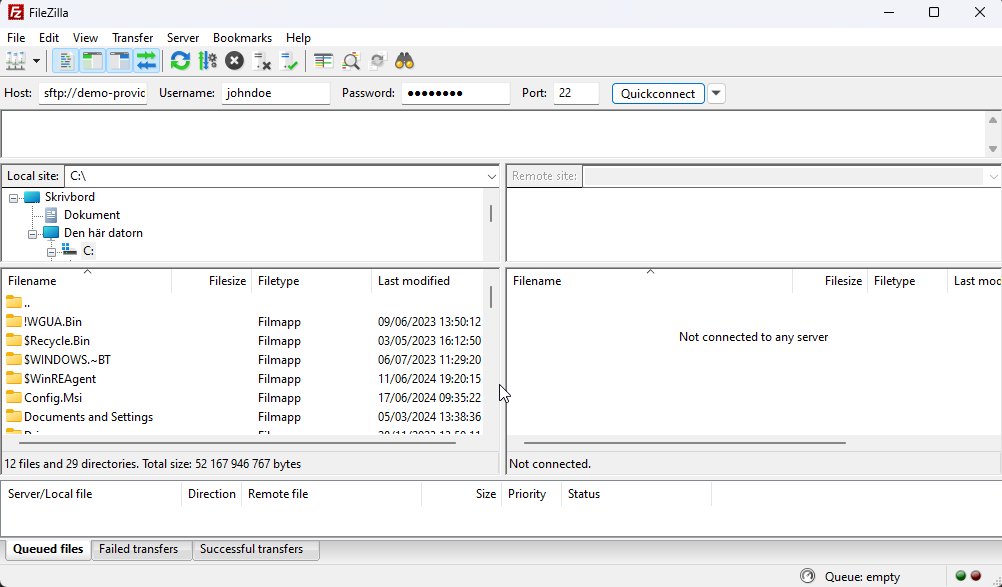Open the Transfer menu
The width and height of the screenshot is (1002, 587).
pos(132,38)
